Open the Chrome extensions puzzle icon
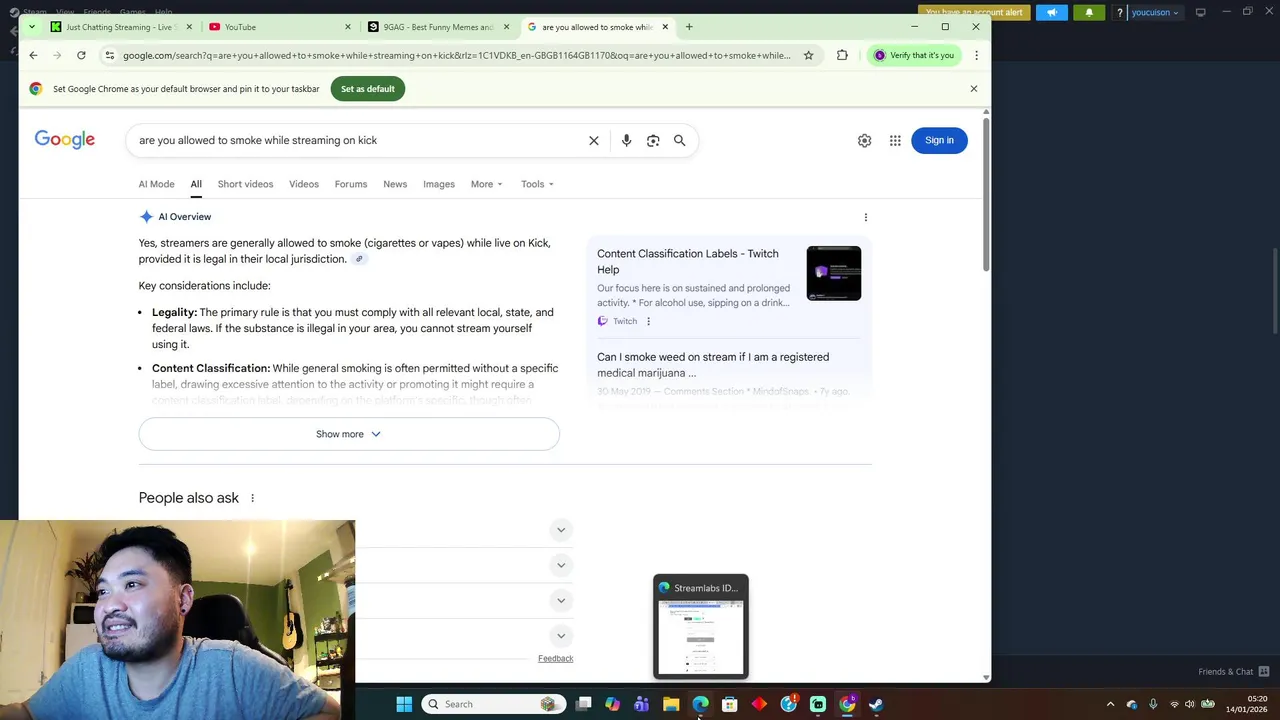Screen dimensions: 1280x720 842,55
